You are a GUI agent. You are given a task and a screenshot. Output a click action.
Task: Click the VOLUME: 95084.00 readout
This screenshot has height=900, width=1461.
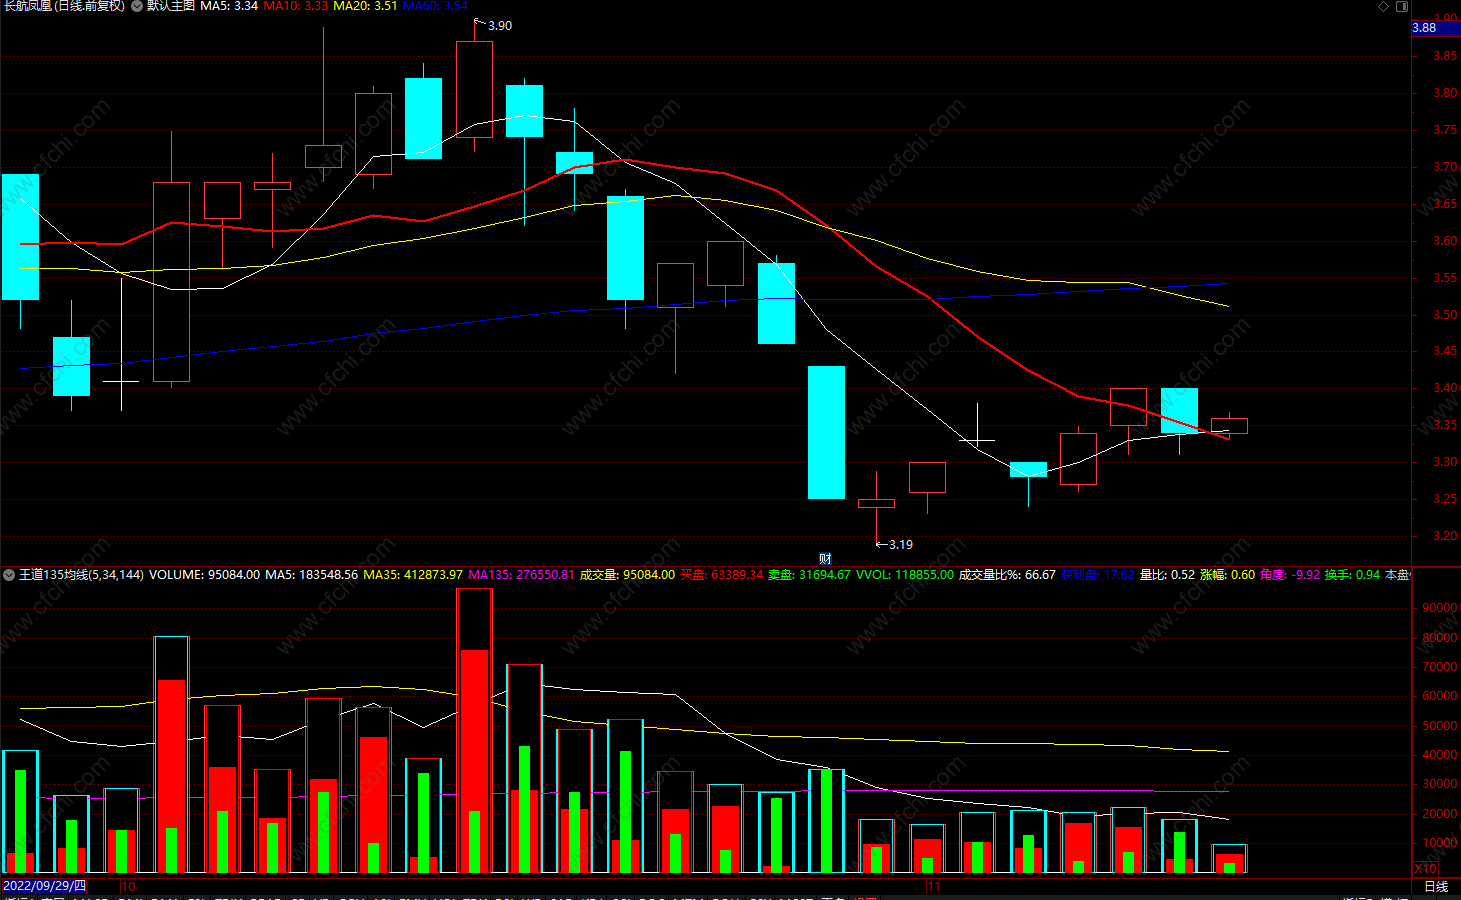tap(204, 575)
